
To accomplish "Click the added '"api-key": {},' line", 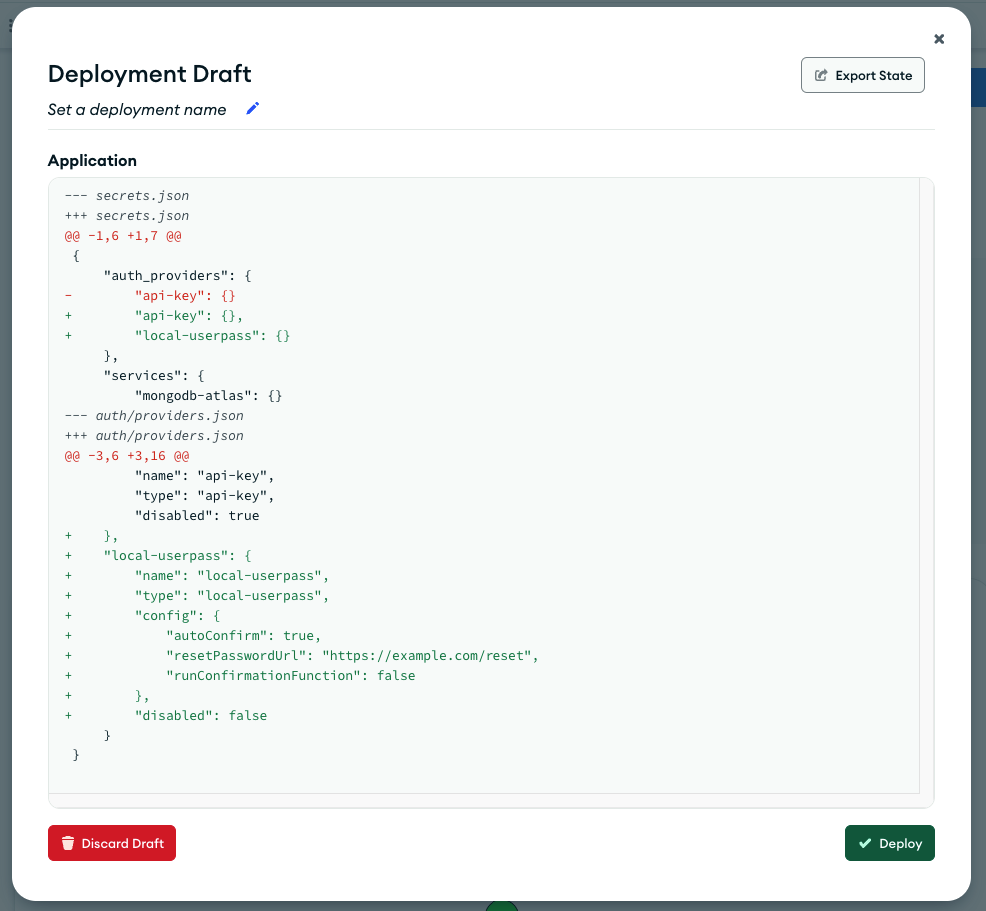I will coord(154,316).
